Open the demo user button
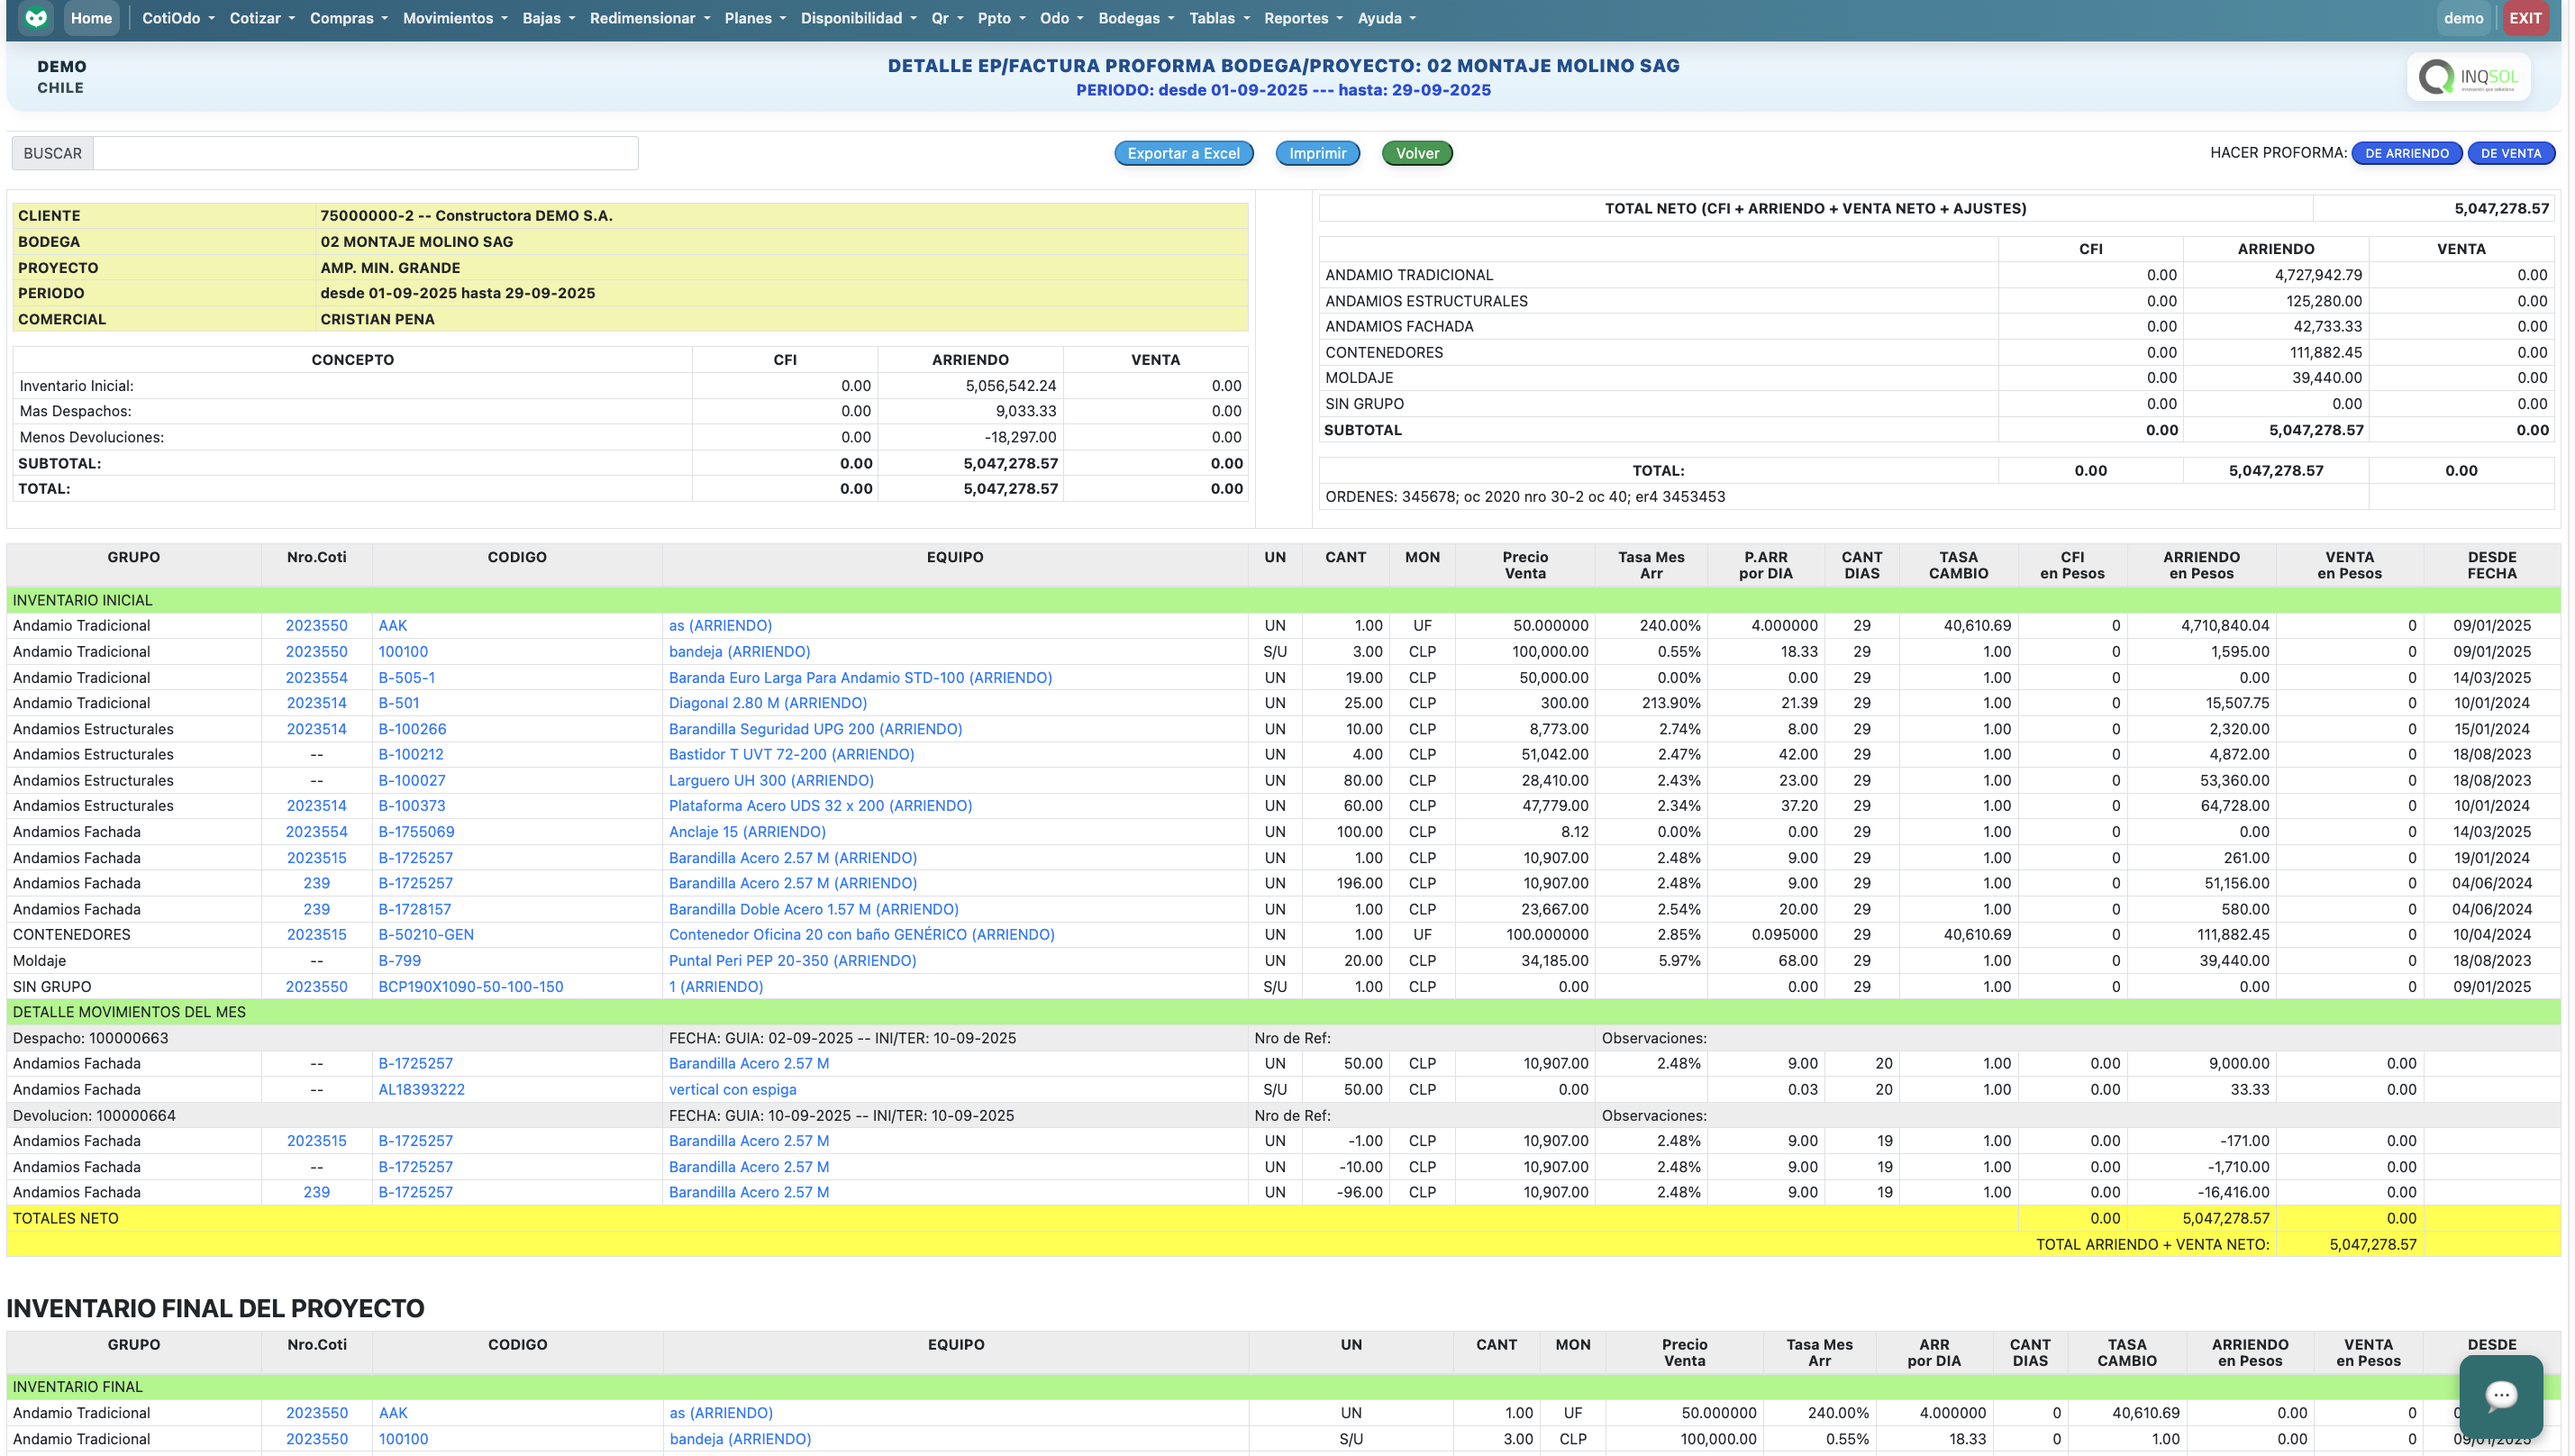Screen dimensions: 2575x1456 pos(2462,18)
